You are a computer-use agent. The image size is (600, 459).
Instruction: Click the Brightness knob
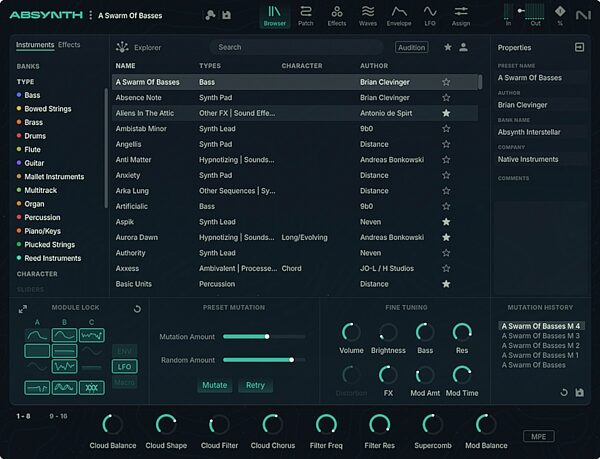coord(388,332)
